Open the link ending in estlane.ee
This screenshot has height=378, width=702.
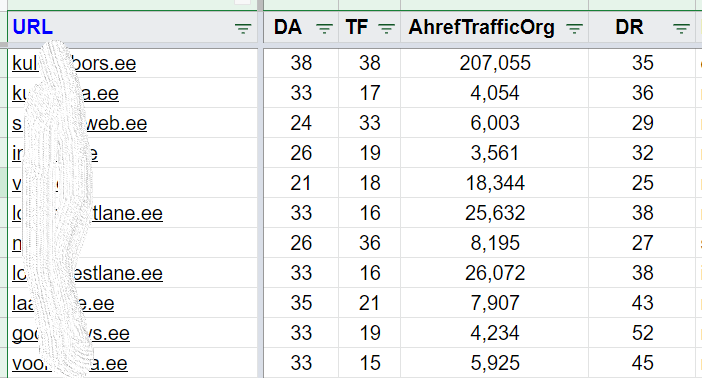coord(87,273)
